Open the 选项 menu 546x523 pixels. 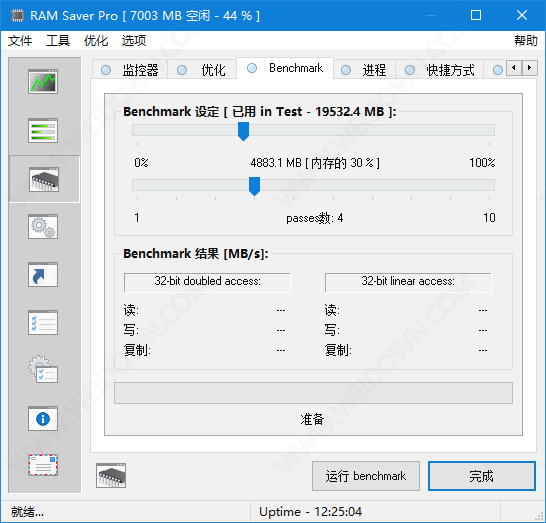[x=134, y=40]
